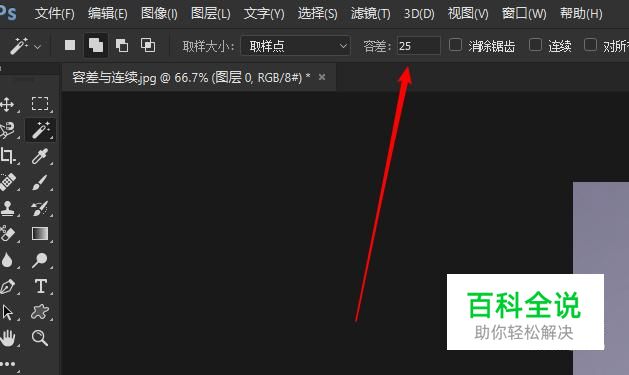Viewport: 629px width, 375px height.
Task: Open the 3D(D) menu
Action: [x=419, y=14]
